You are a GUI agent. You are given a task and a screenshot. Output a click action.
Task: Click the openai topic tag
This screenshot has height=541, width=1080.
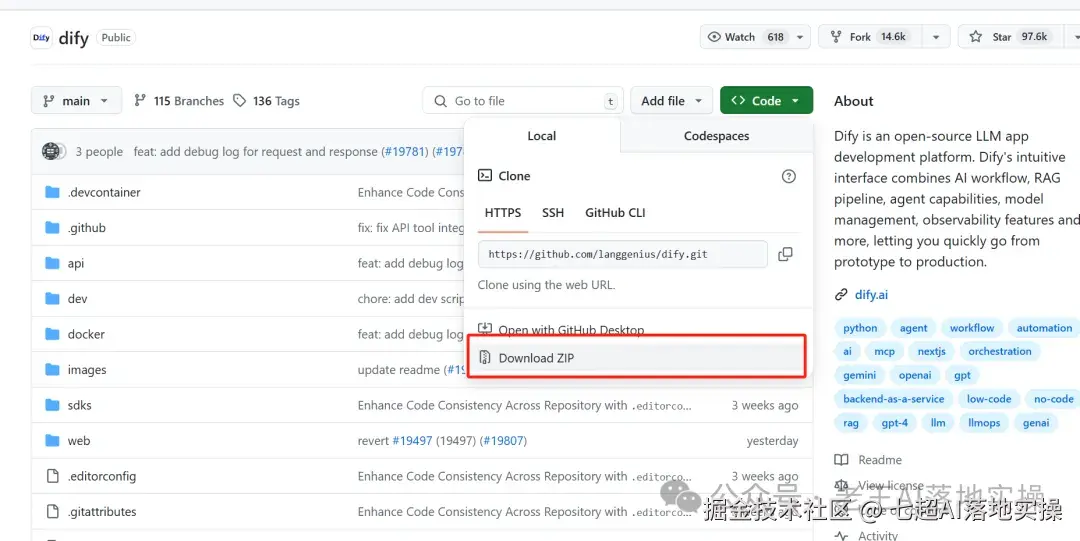pyautogui.click(x=915, y=376)
